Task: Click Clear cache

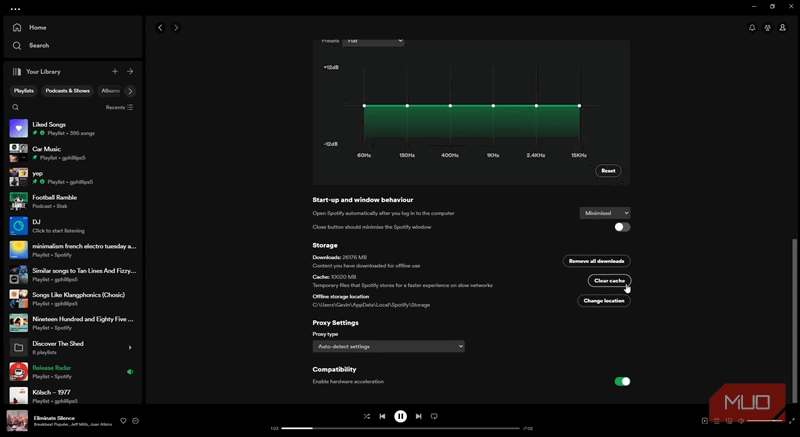Action: 609,280
